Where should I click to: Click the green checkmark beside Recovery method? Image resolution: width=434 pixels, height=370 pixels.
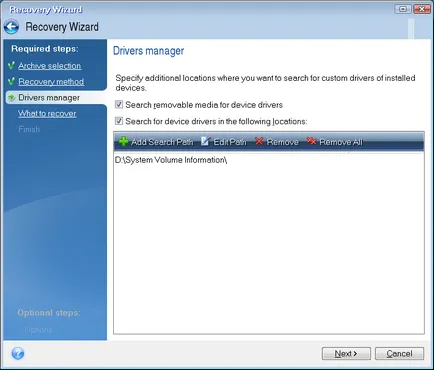tap(11, 81)
